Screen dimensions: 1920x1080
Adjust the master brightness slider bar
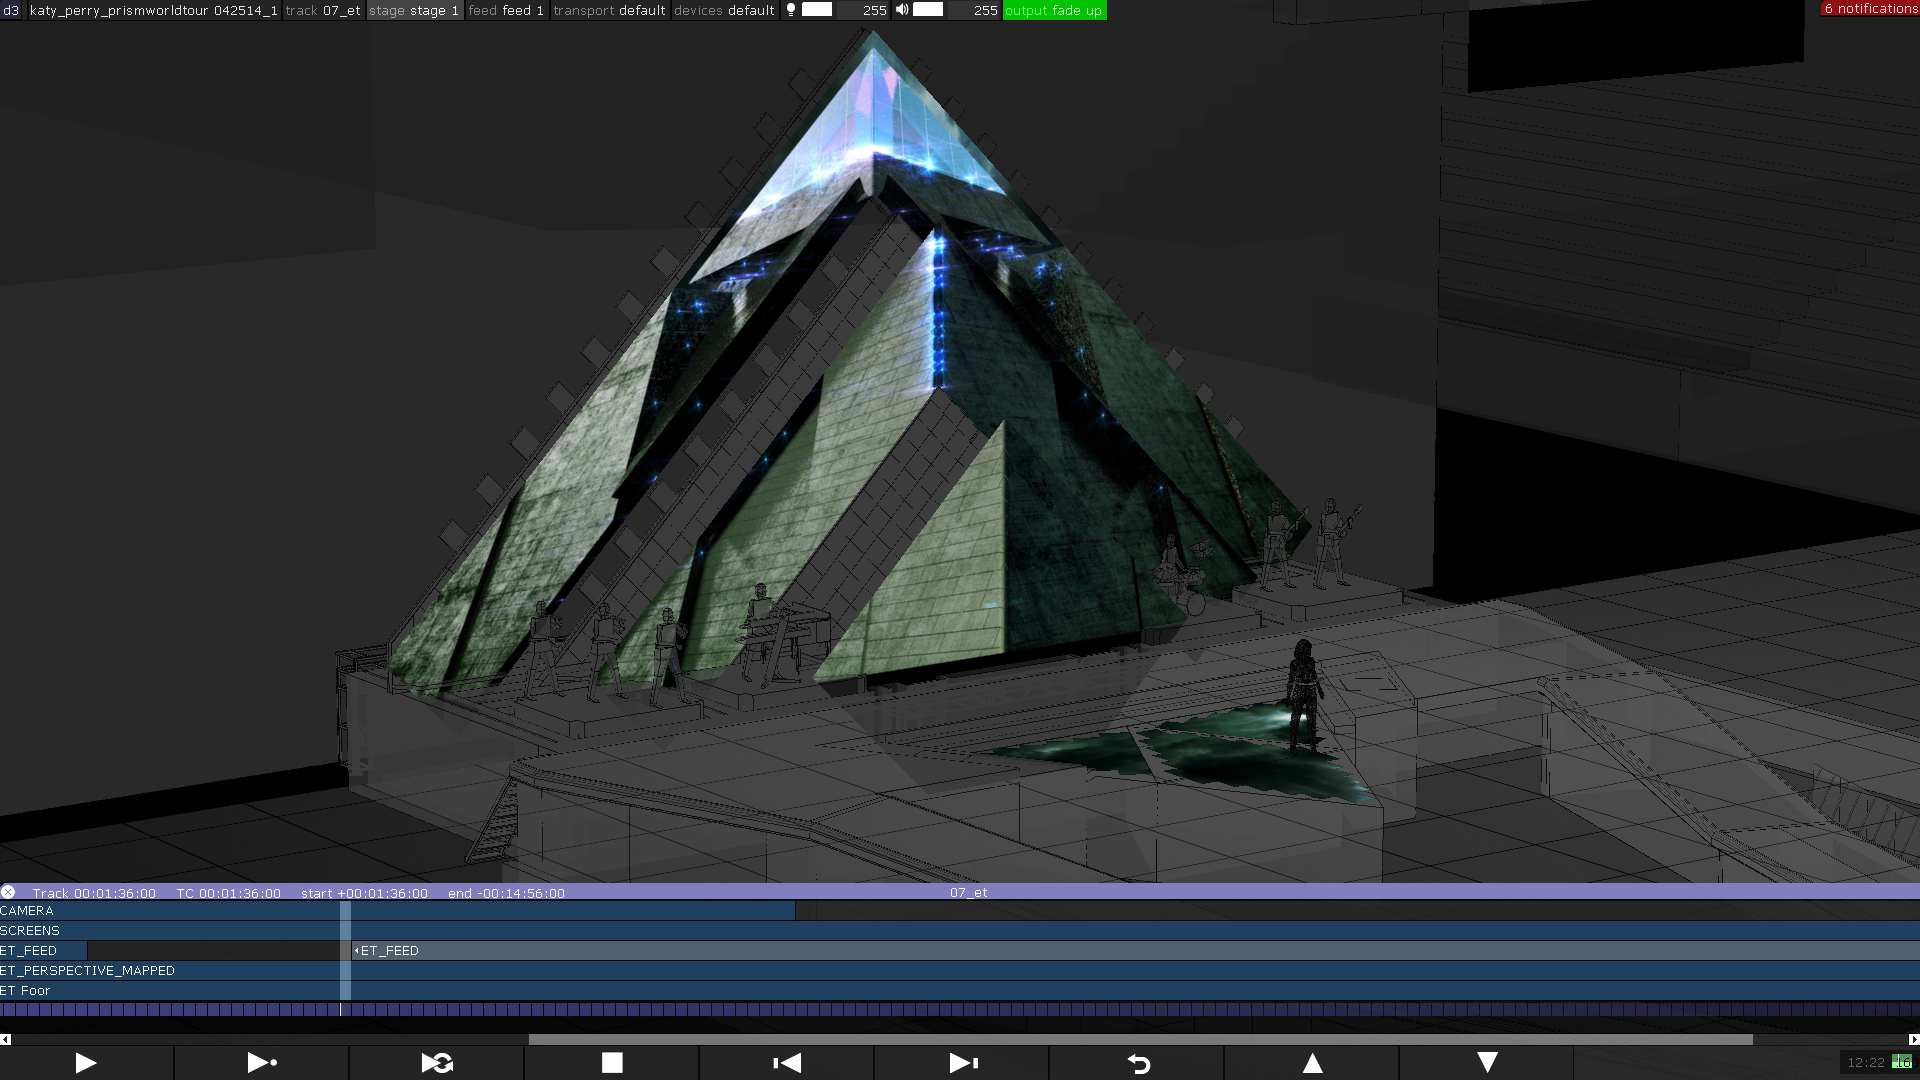tap(817, 10)
